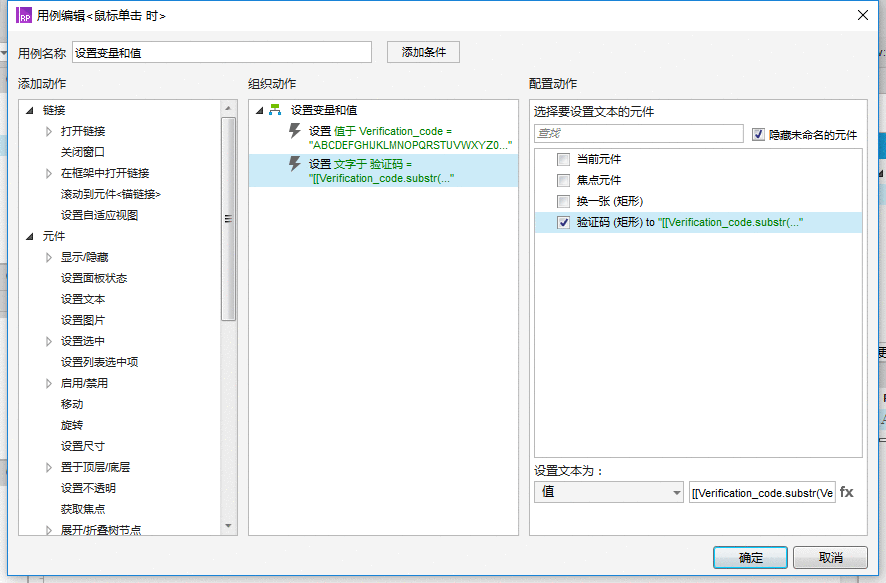
Task: Check the 焦点元件 checkbox
Action: coord(563,180)
